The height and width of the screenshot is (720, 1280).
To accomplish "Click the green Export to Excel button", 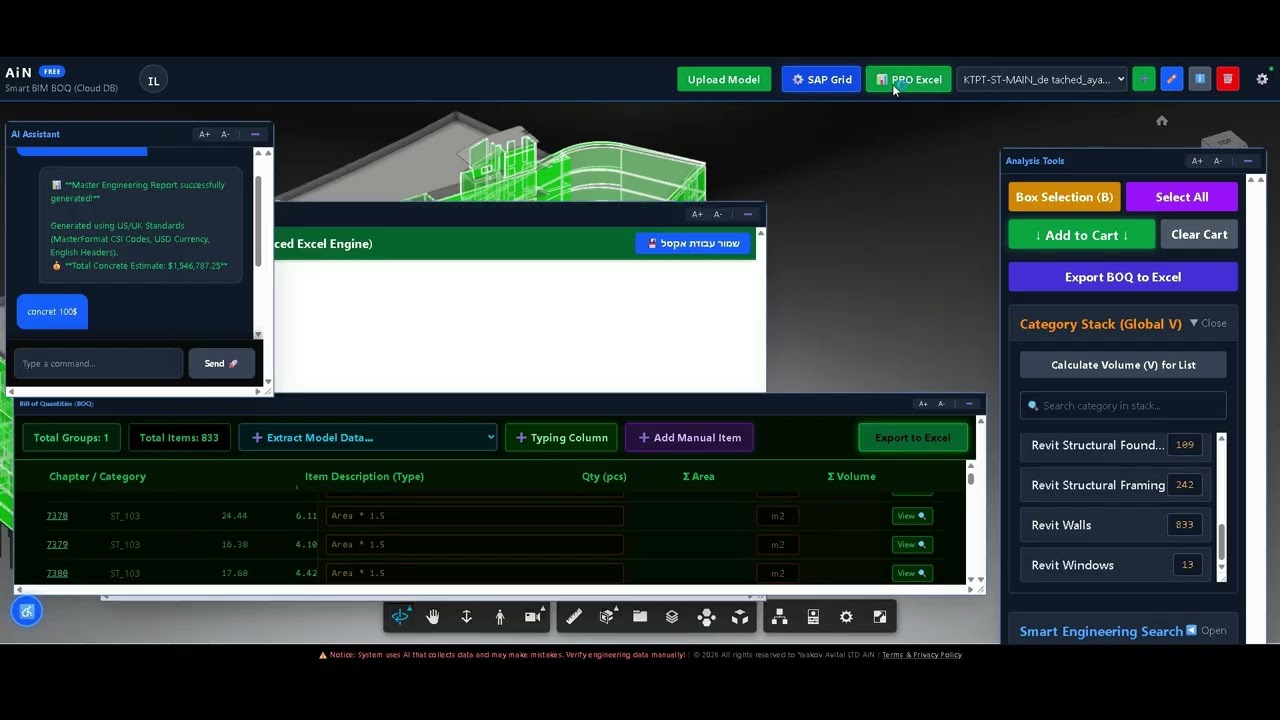I will coord(913,437).
